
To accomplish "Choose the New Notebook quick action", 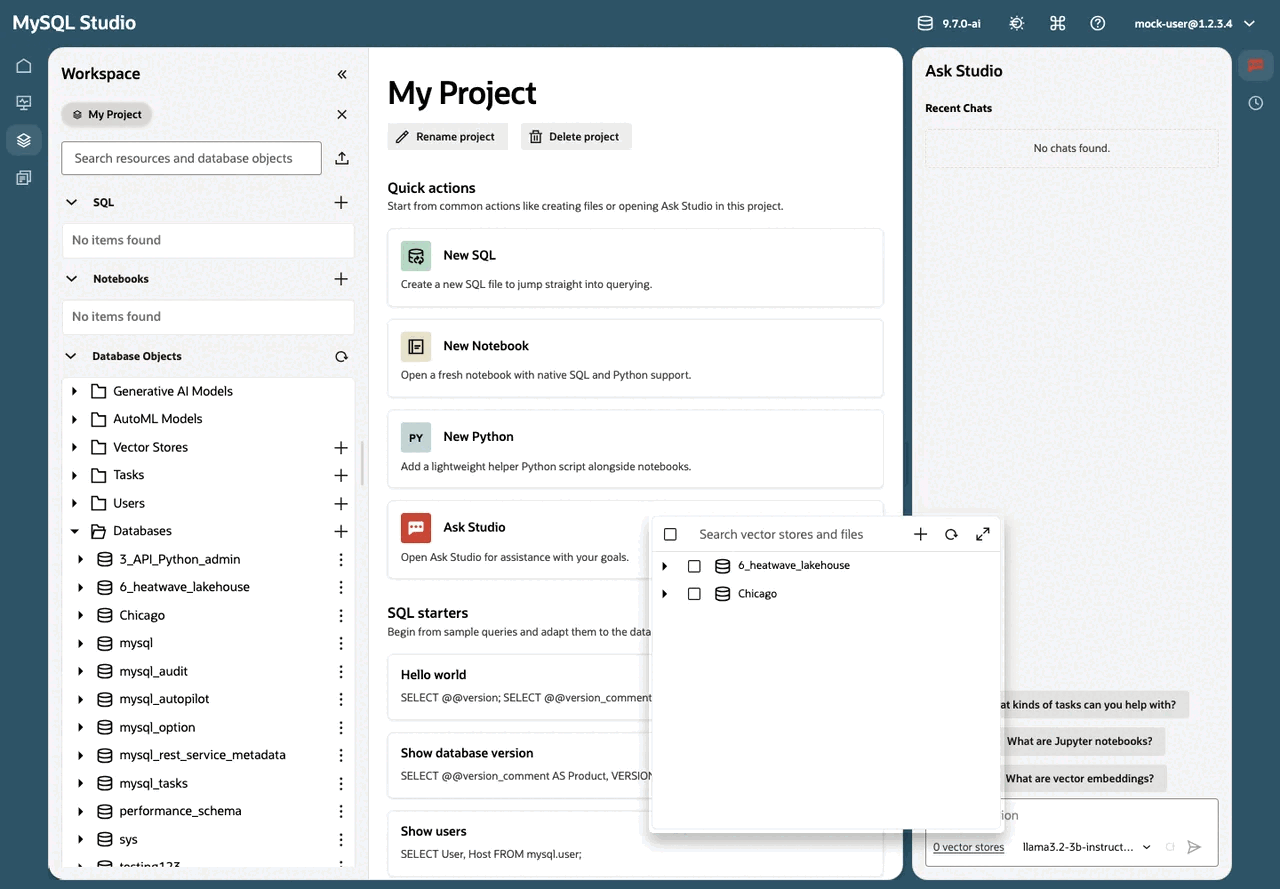I will coord(635,358).
